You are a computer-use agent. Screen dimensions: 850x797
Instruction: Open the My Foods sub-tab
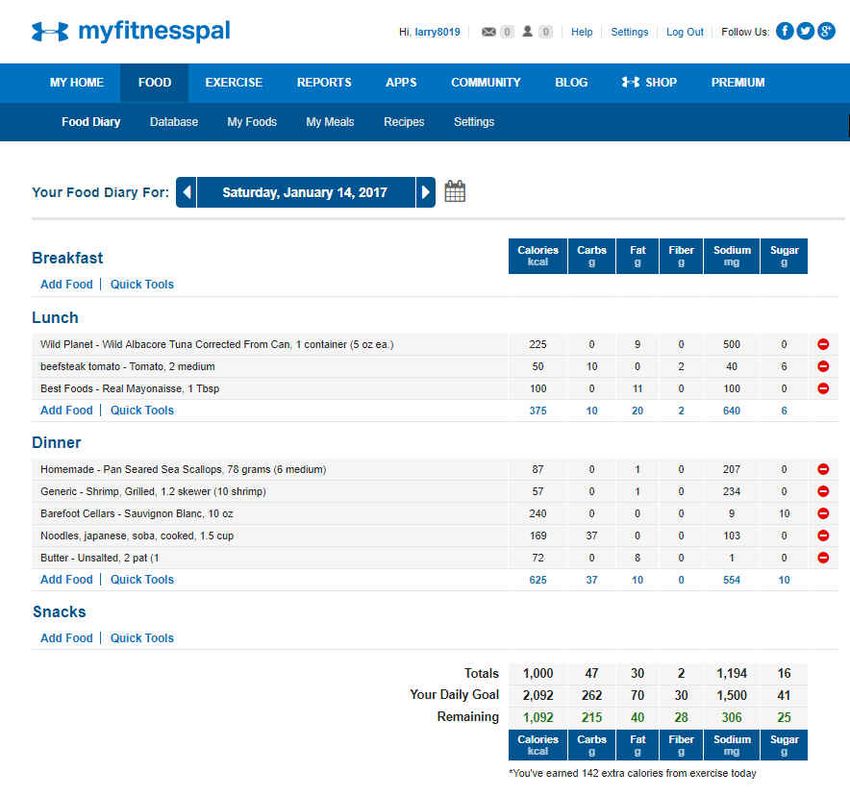point(252,122)
